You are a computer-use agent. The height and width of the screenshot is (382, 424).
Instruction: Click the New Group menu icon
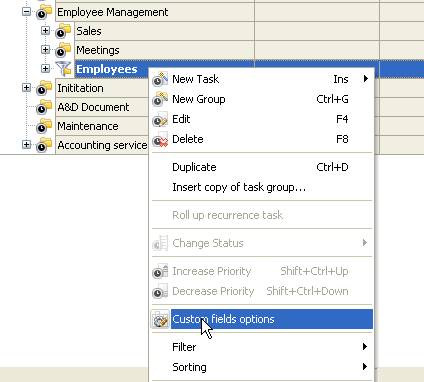pos(160,99)
